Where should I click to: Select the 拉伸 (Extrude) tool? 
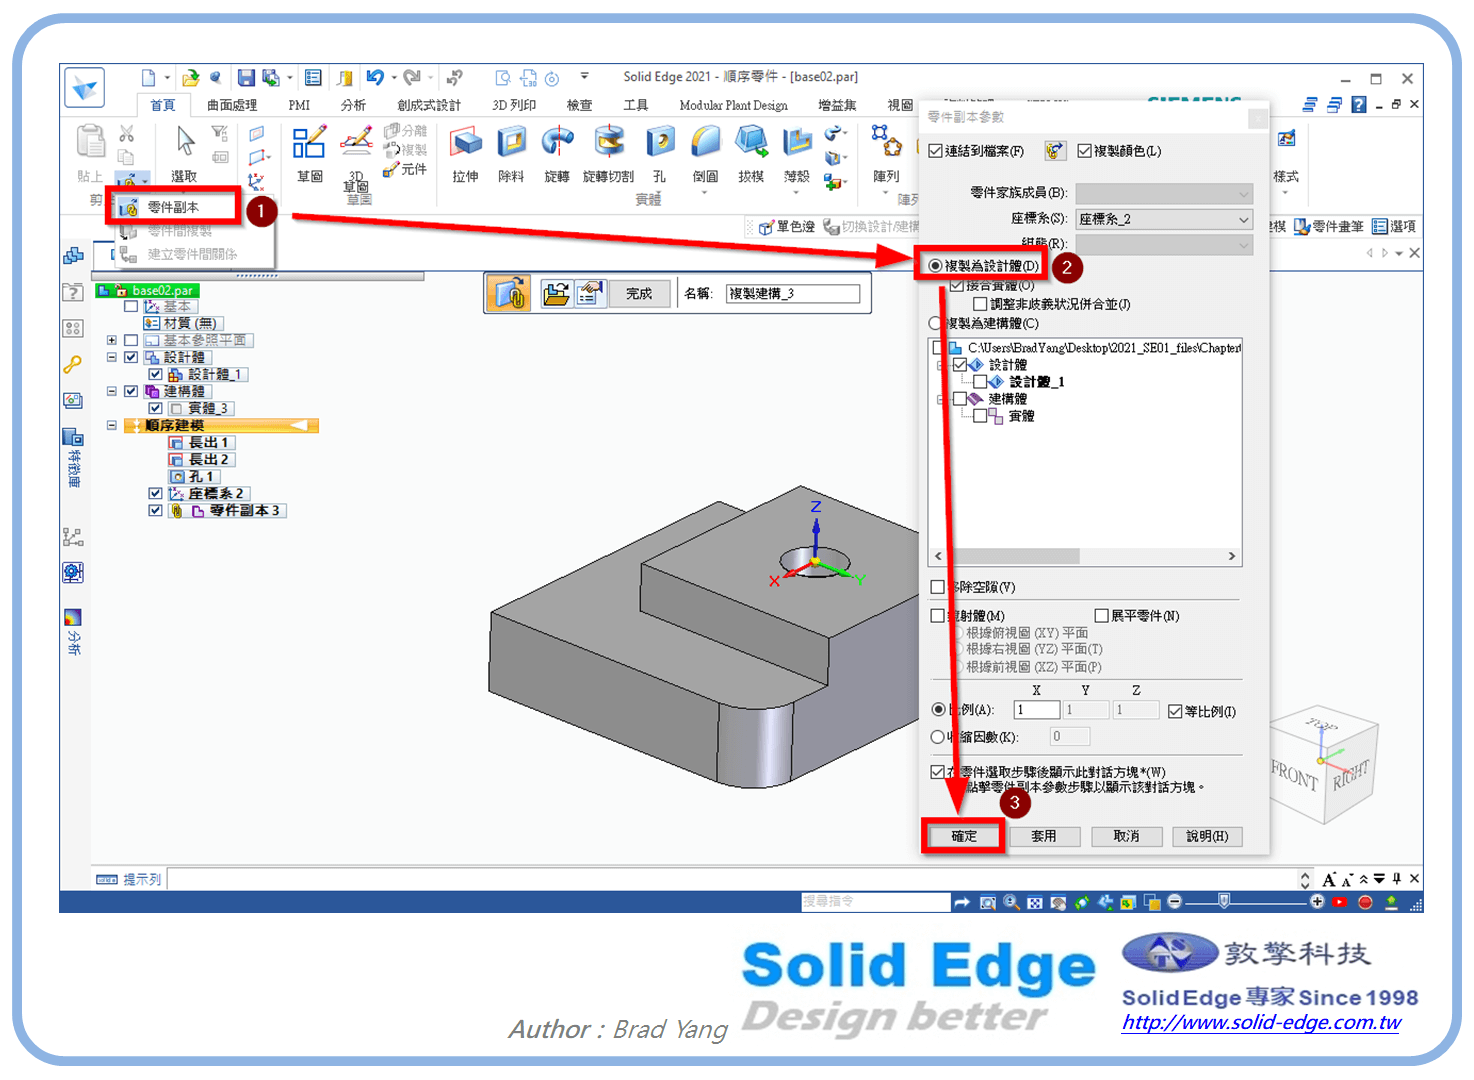[466, 152]
